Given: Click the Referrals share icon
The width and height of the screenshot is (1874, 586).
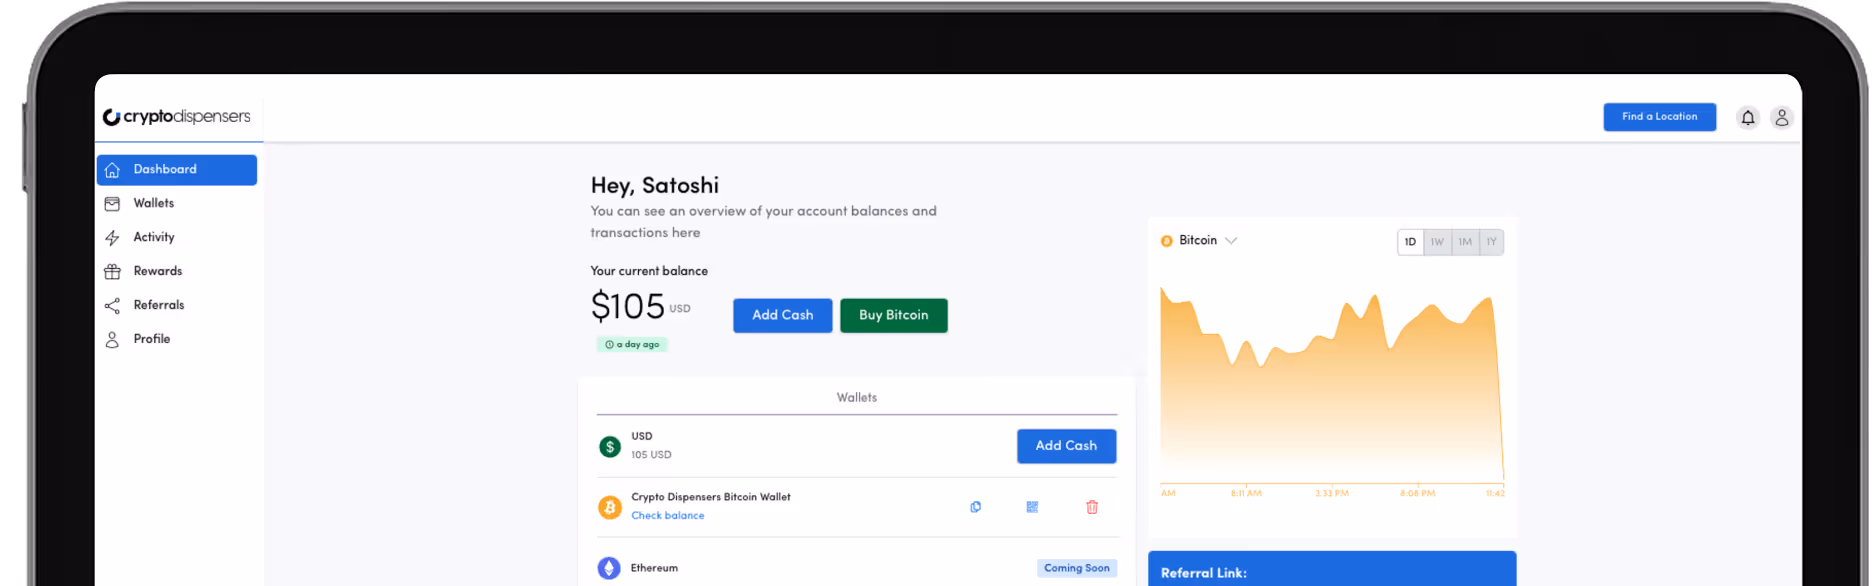Looking at the screenshot, I should pyautogui.click(x=112, y=306).
